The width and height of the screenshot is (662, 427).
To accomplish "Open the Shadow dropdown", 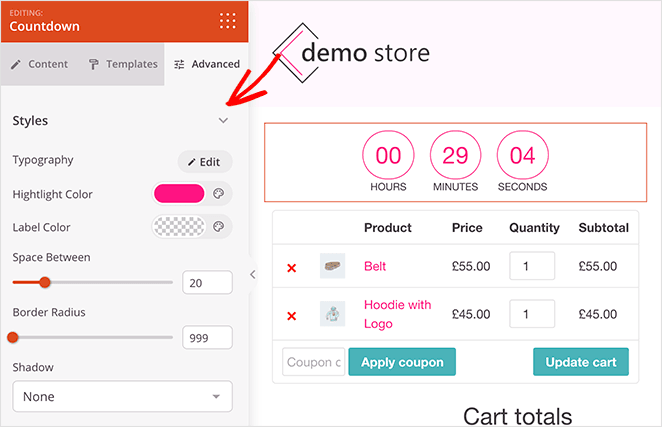I will pyautogui.click(x=122, y=396).
